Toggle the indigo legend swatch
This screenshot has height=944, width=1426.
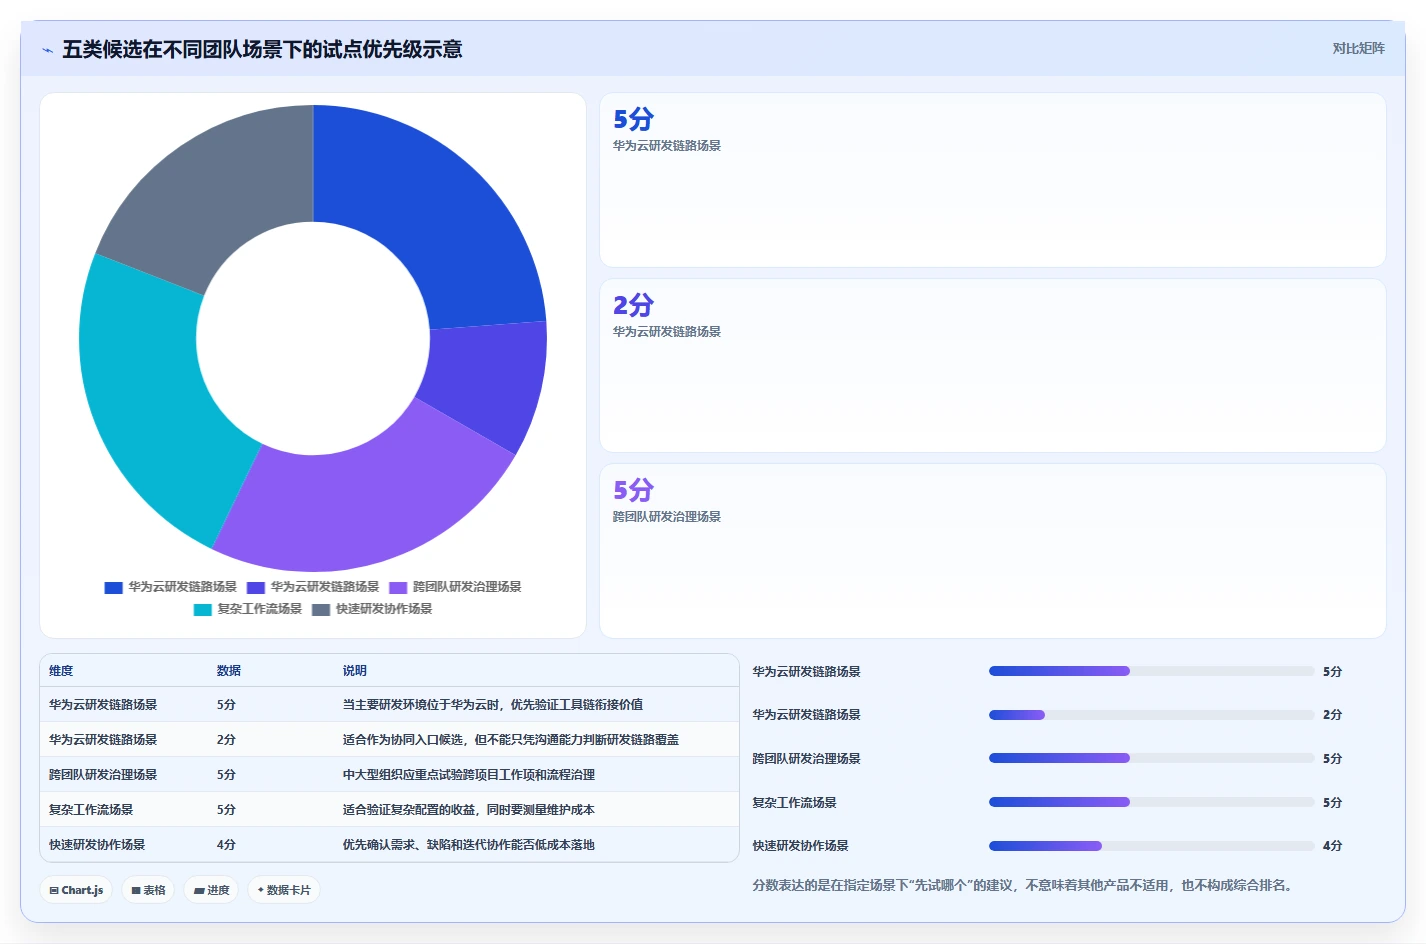(256, 588)
